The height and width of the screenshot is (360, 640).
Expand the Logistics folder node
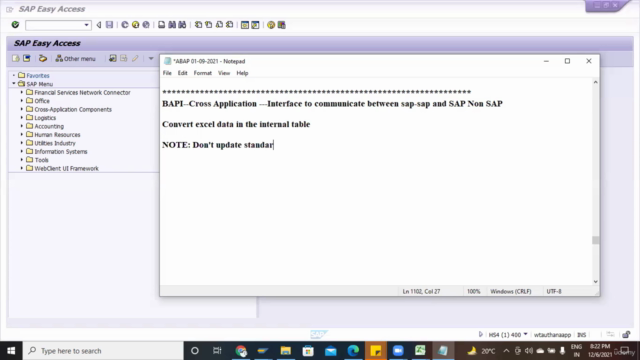pyautogui.click(x=22, y=118)
